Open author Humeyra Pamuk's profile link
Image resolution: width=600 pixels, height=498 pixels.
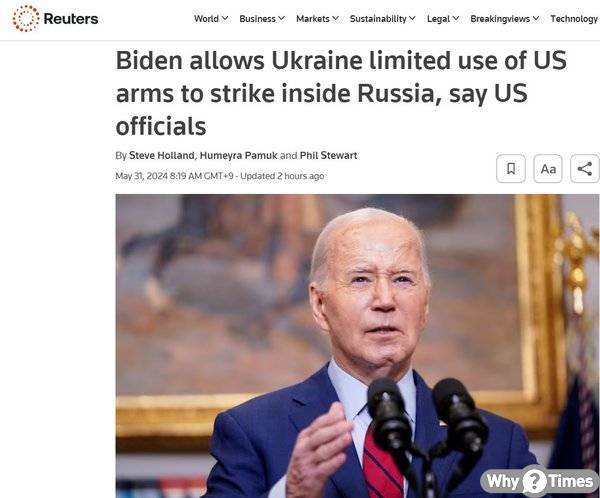[x=238, y=155]
